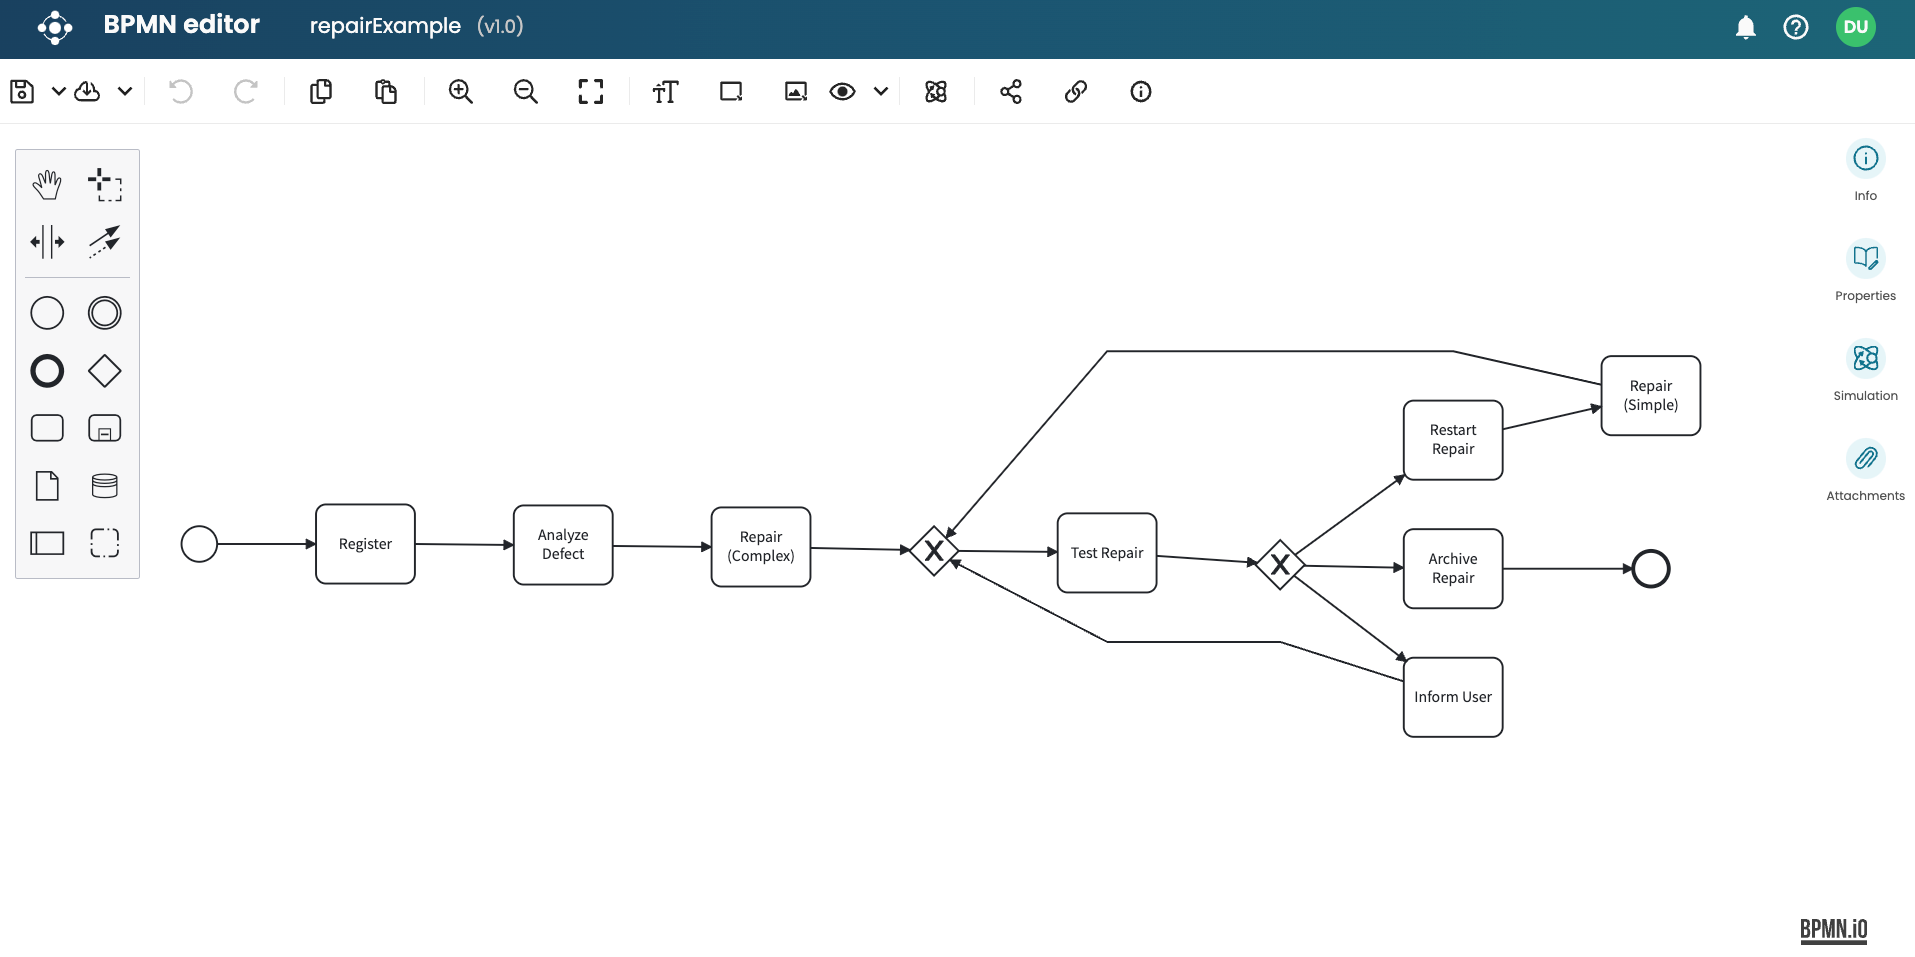Screen dimensions: 1915x957
Task: Choose the global connect tool
Action: click(x=105, y=242)
